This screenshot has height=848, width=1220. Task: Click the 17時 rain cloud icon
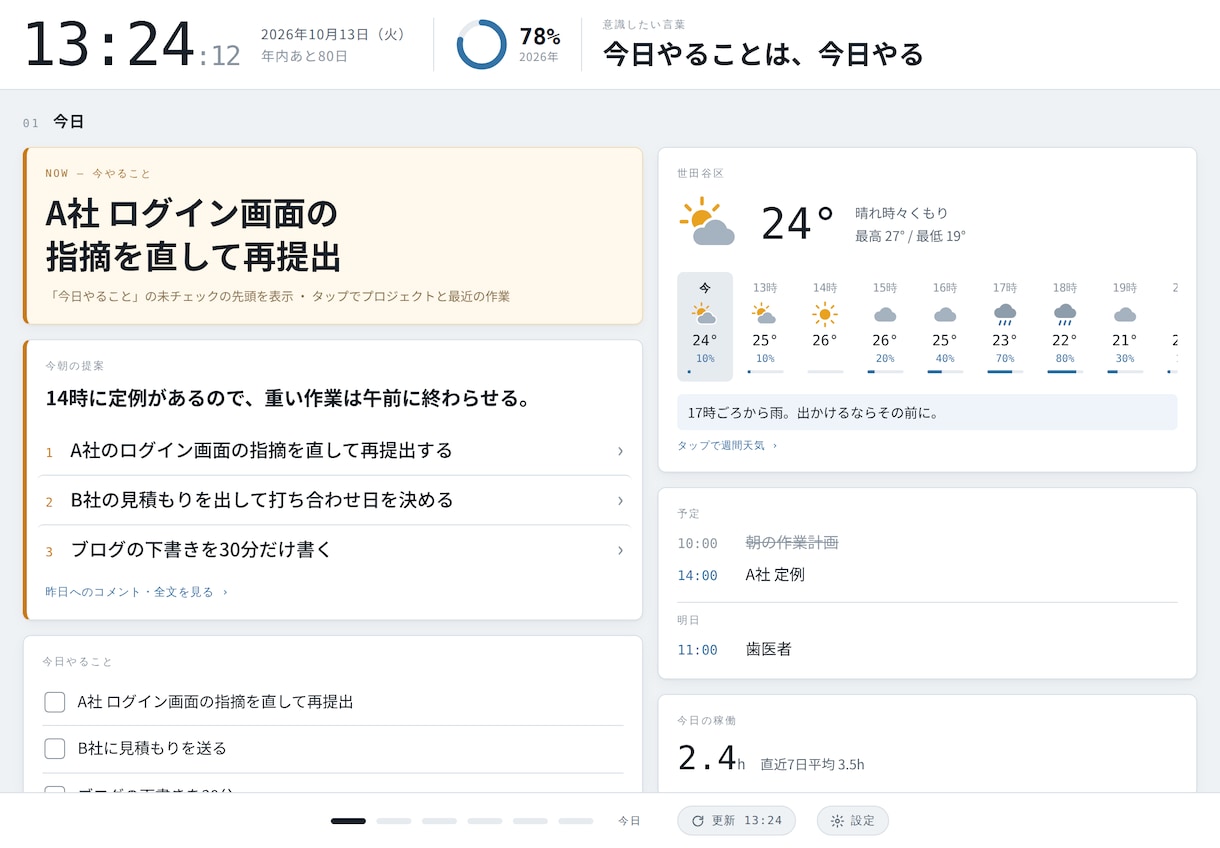[1005, 315]
